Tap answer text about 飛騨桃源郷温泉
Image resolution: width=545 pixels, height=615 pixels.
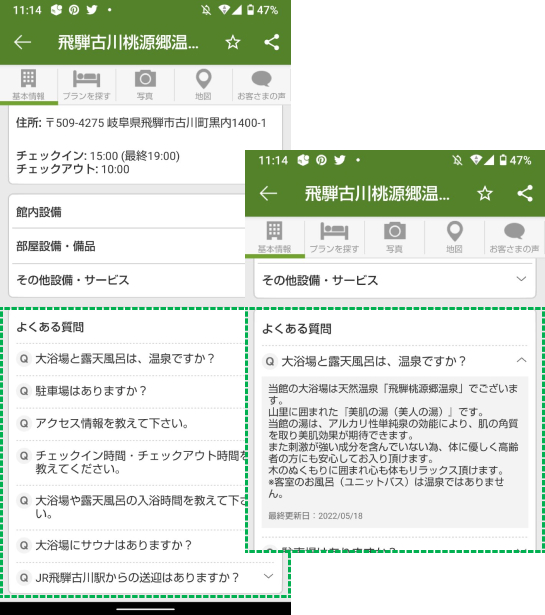(x=393, y=441)
